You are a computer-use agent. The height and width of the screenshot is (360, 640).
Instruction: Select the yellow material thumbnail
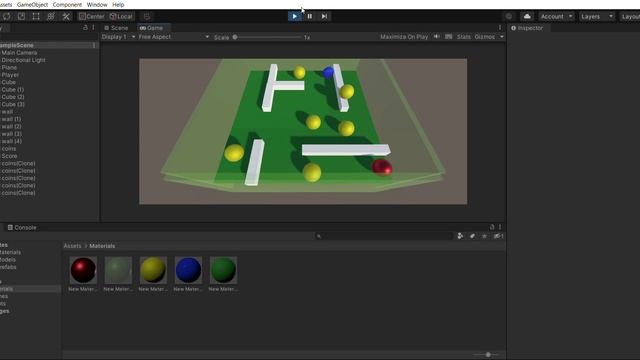pyautogui.click(x=153, y=270)
